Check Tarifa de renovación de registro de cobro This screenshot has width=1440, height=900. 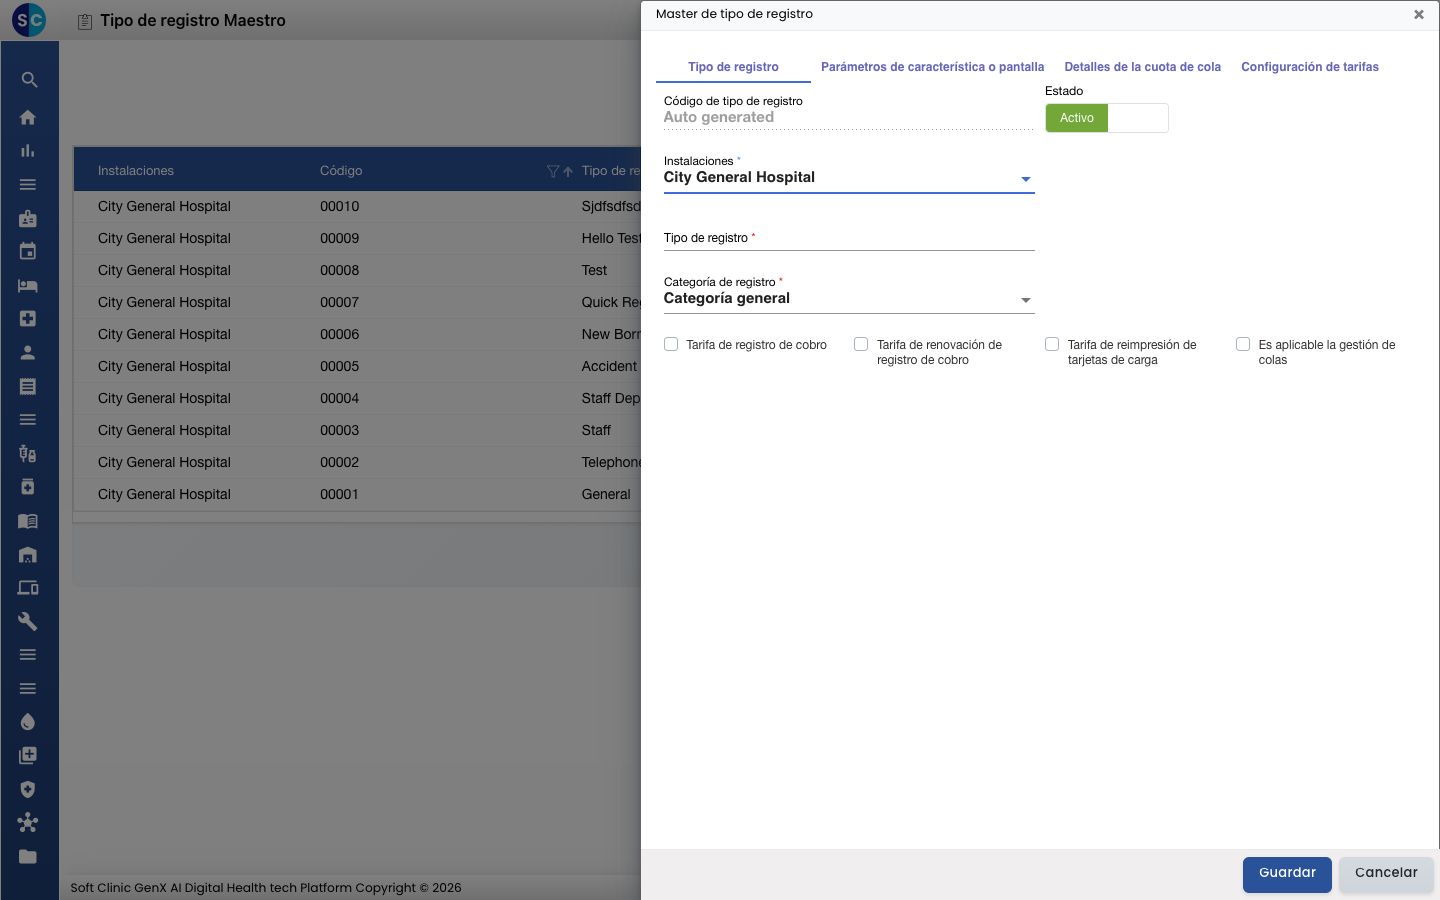pos(861,344)
